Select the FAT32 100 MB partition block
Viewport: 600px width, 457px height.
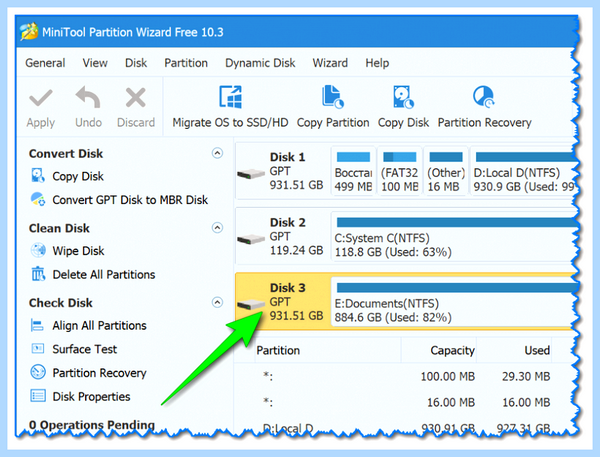coord(399,171)
